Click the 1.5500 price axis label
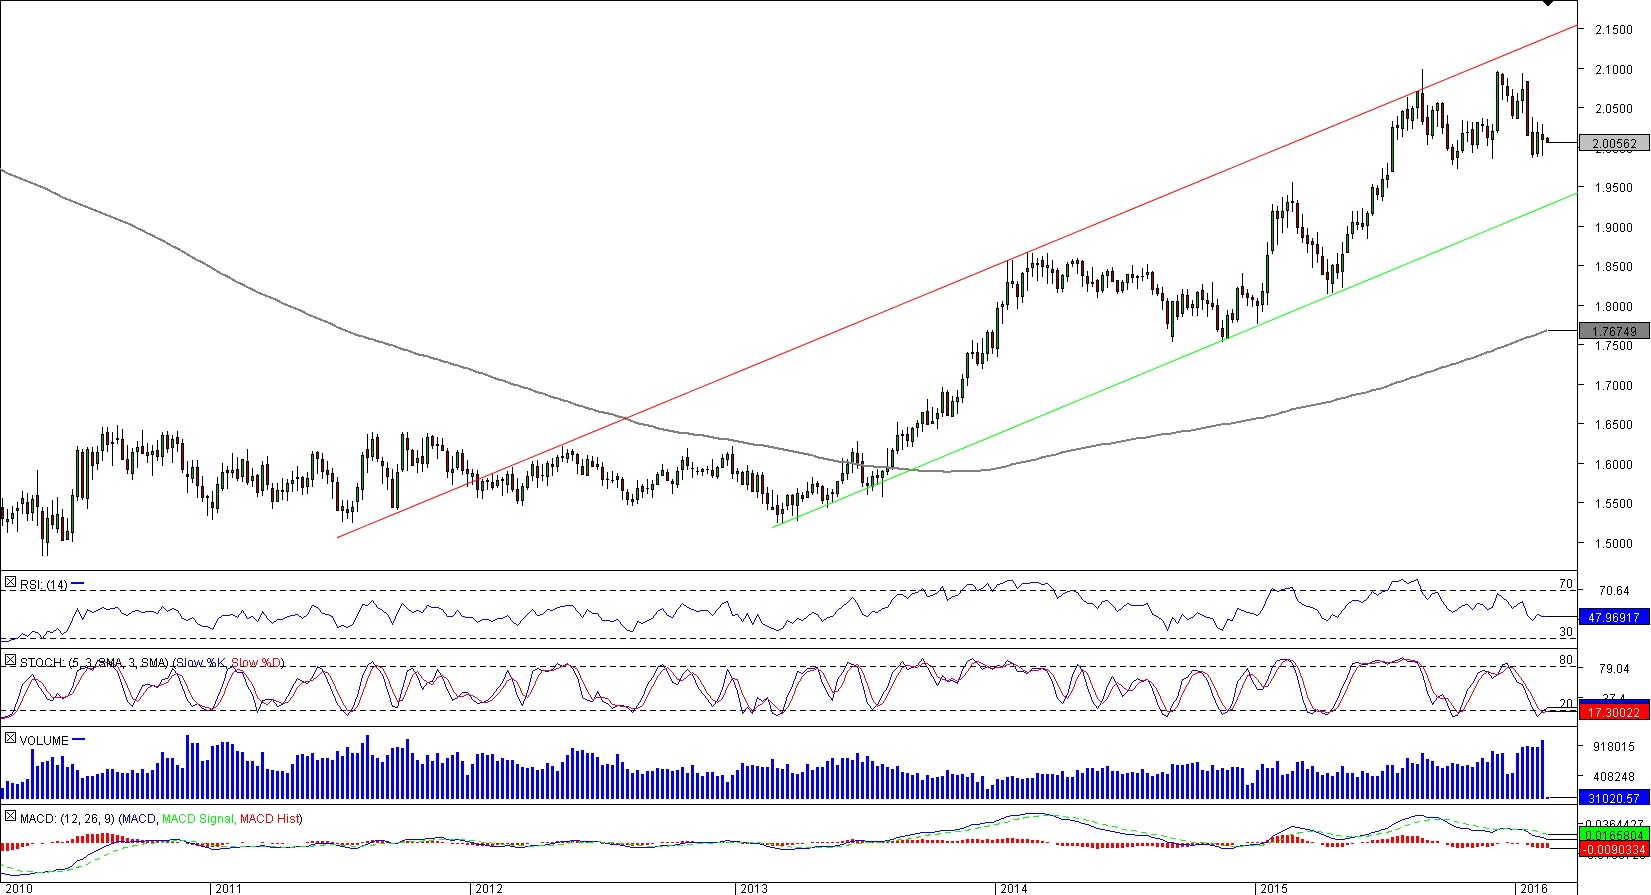 (1614, 503)
